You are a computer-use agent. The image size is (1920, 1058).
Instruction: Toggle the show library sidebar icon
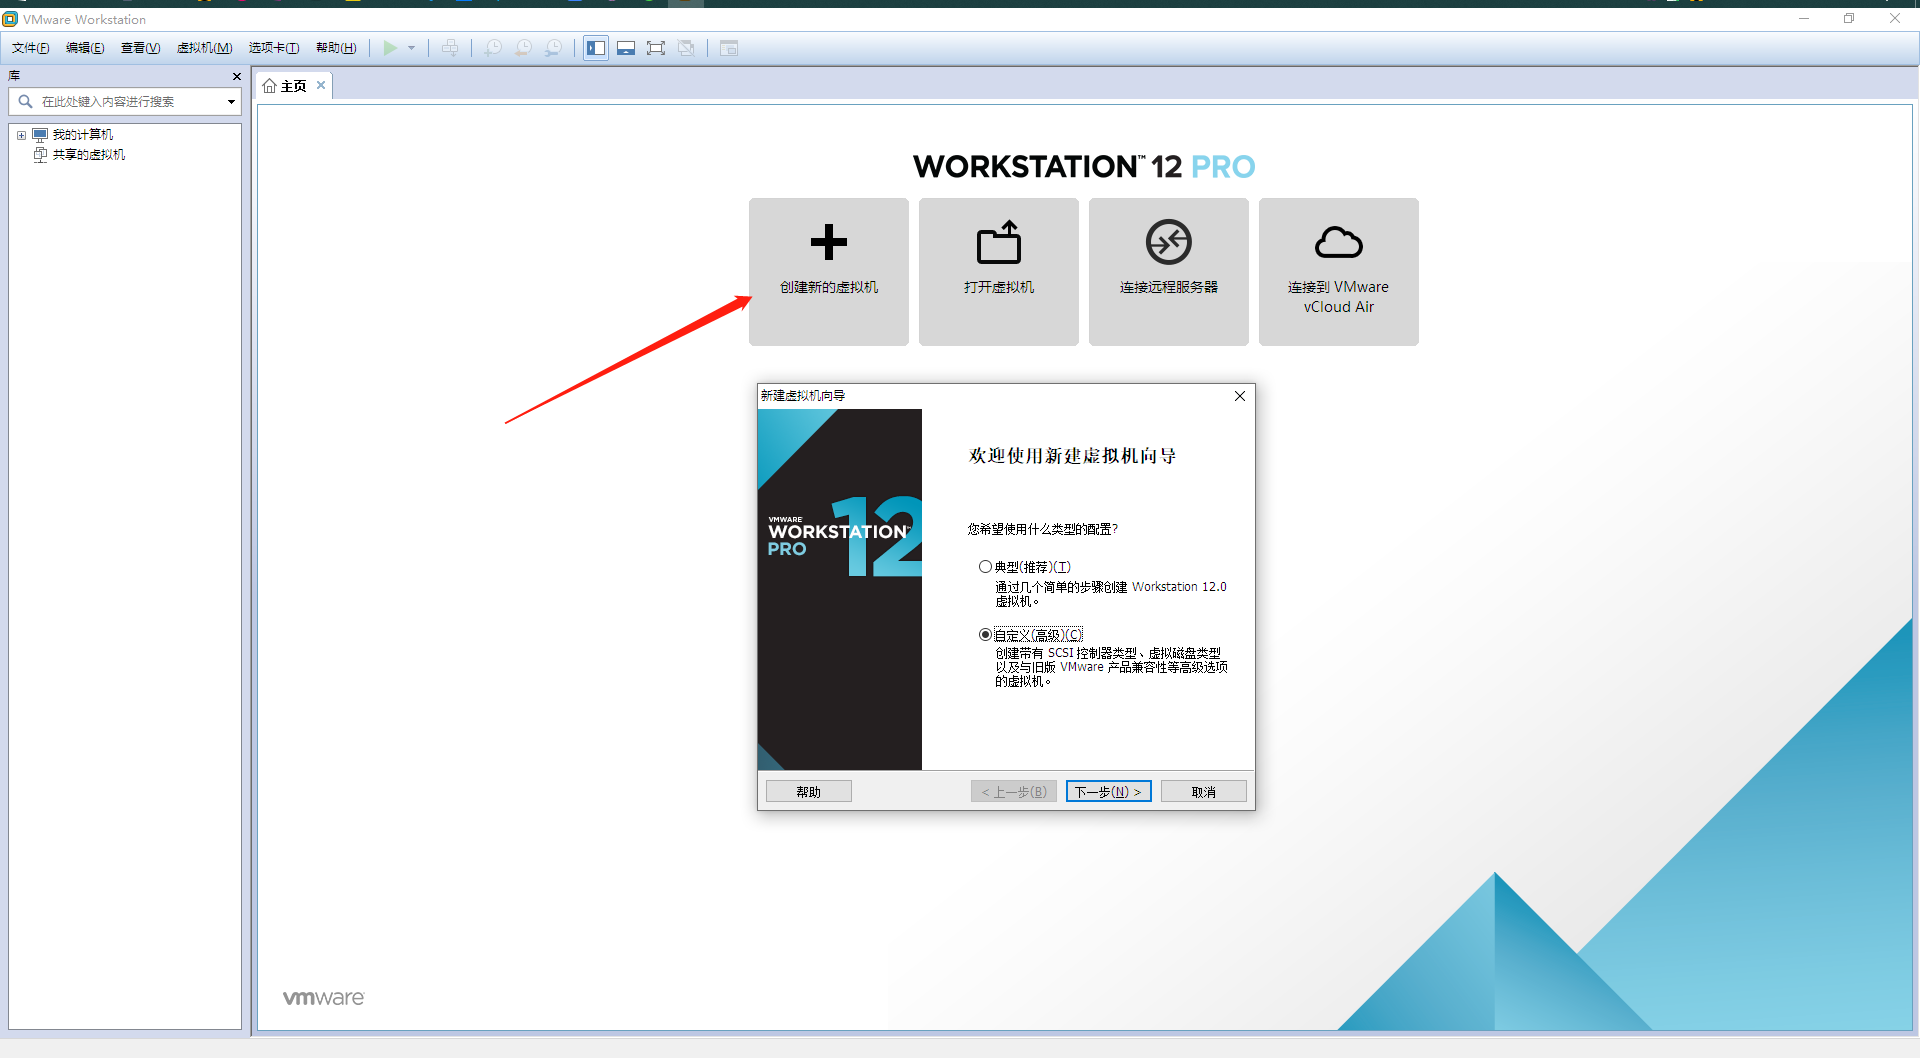pos(596,48)
